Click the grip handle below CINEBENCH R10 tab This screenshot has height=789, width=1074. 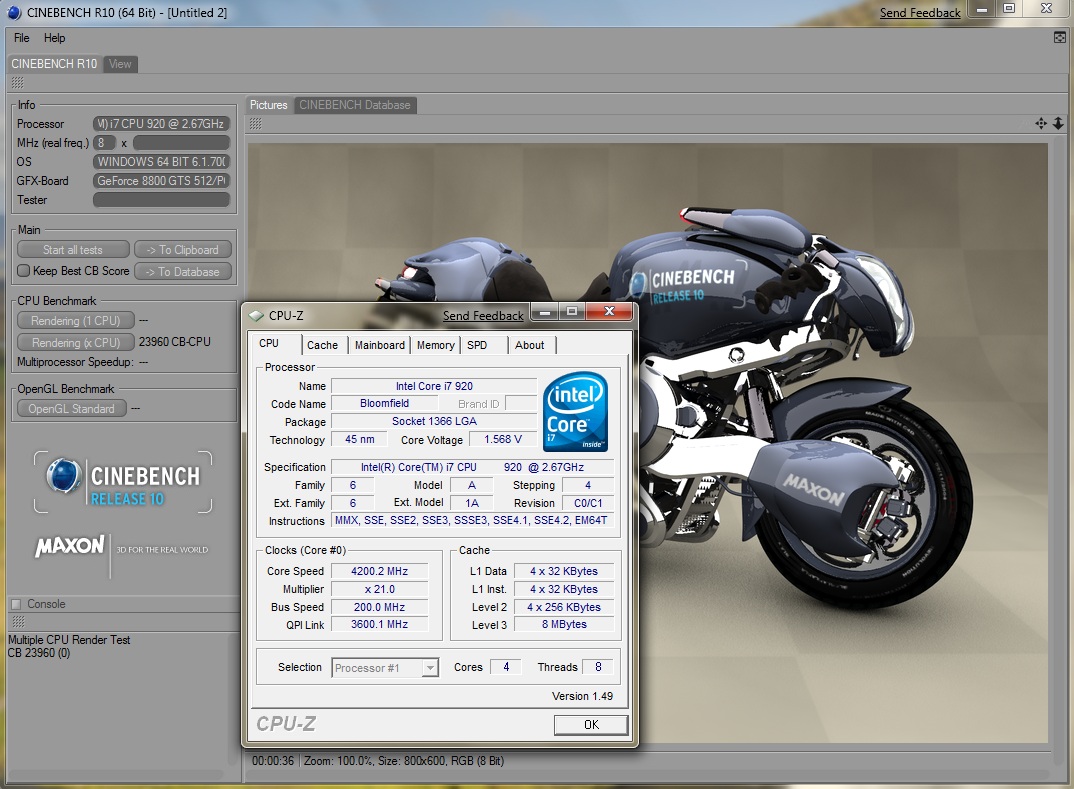18,83
